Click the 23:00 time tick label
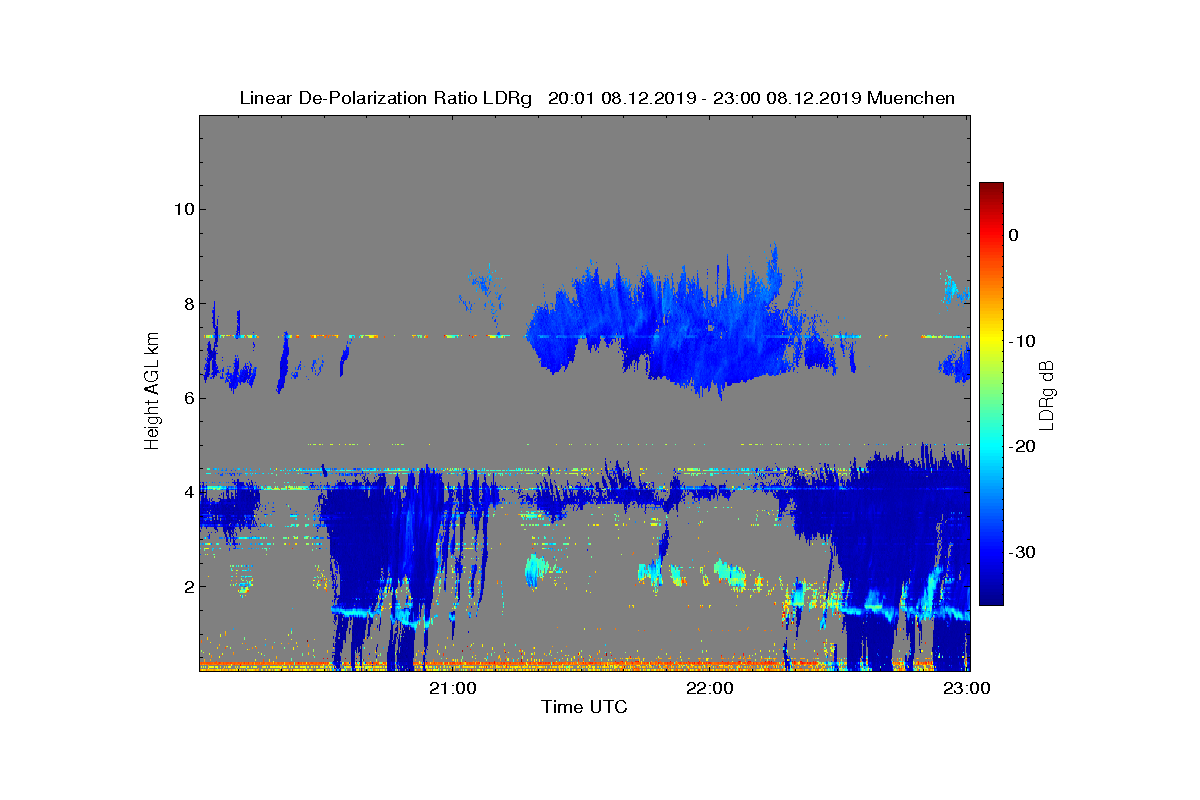This screenshot has width=1200, height=800. pos(967,688)
